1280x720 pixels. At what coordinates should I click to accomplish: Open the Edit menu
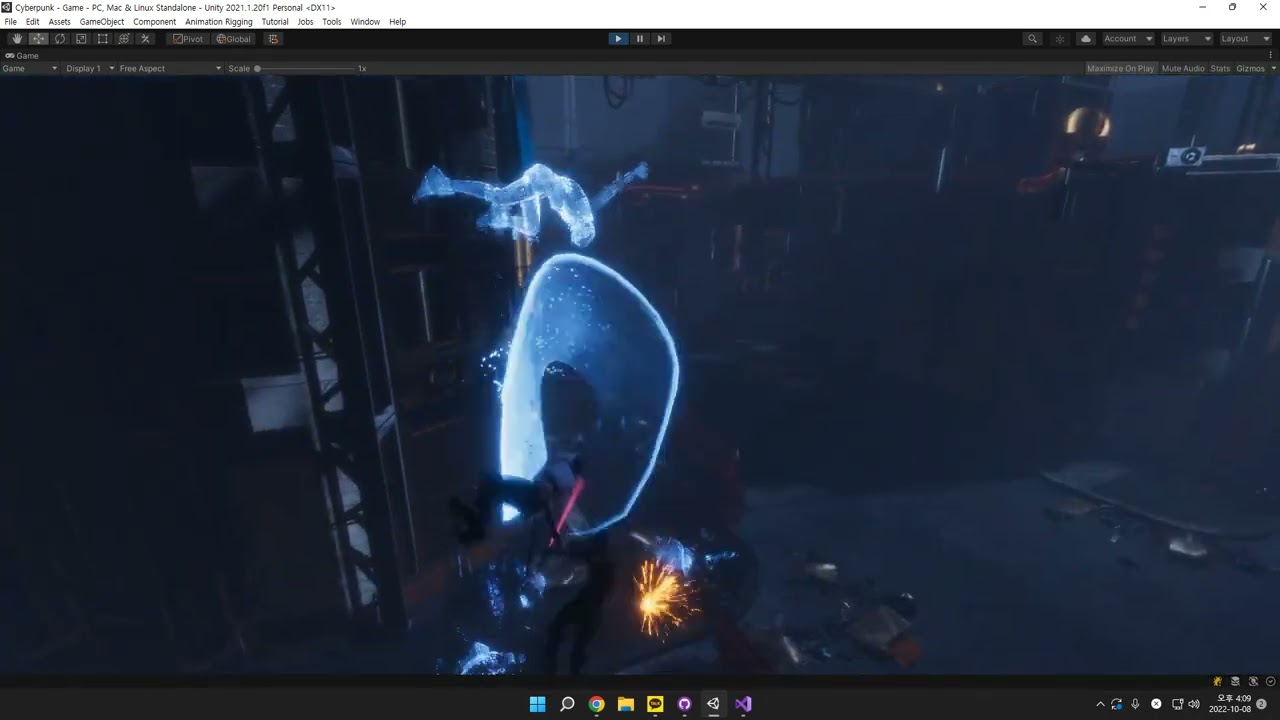coord(33,22)
